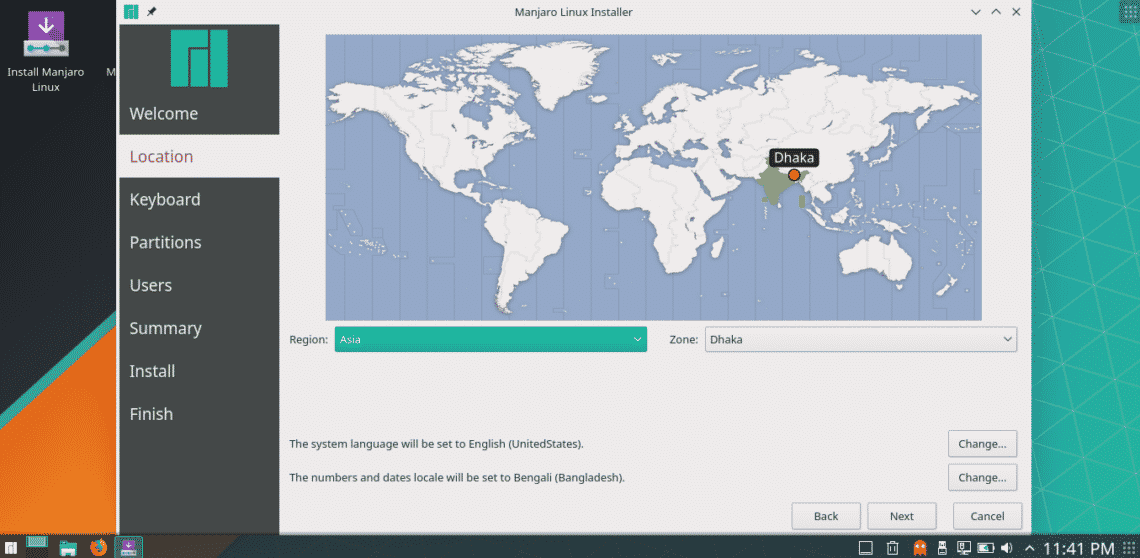The width and height of the screenshot is (1140, 558).
Task: Open the battery status tray icon
Action: pos(986,548)
